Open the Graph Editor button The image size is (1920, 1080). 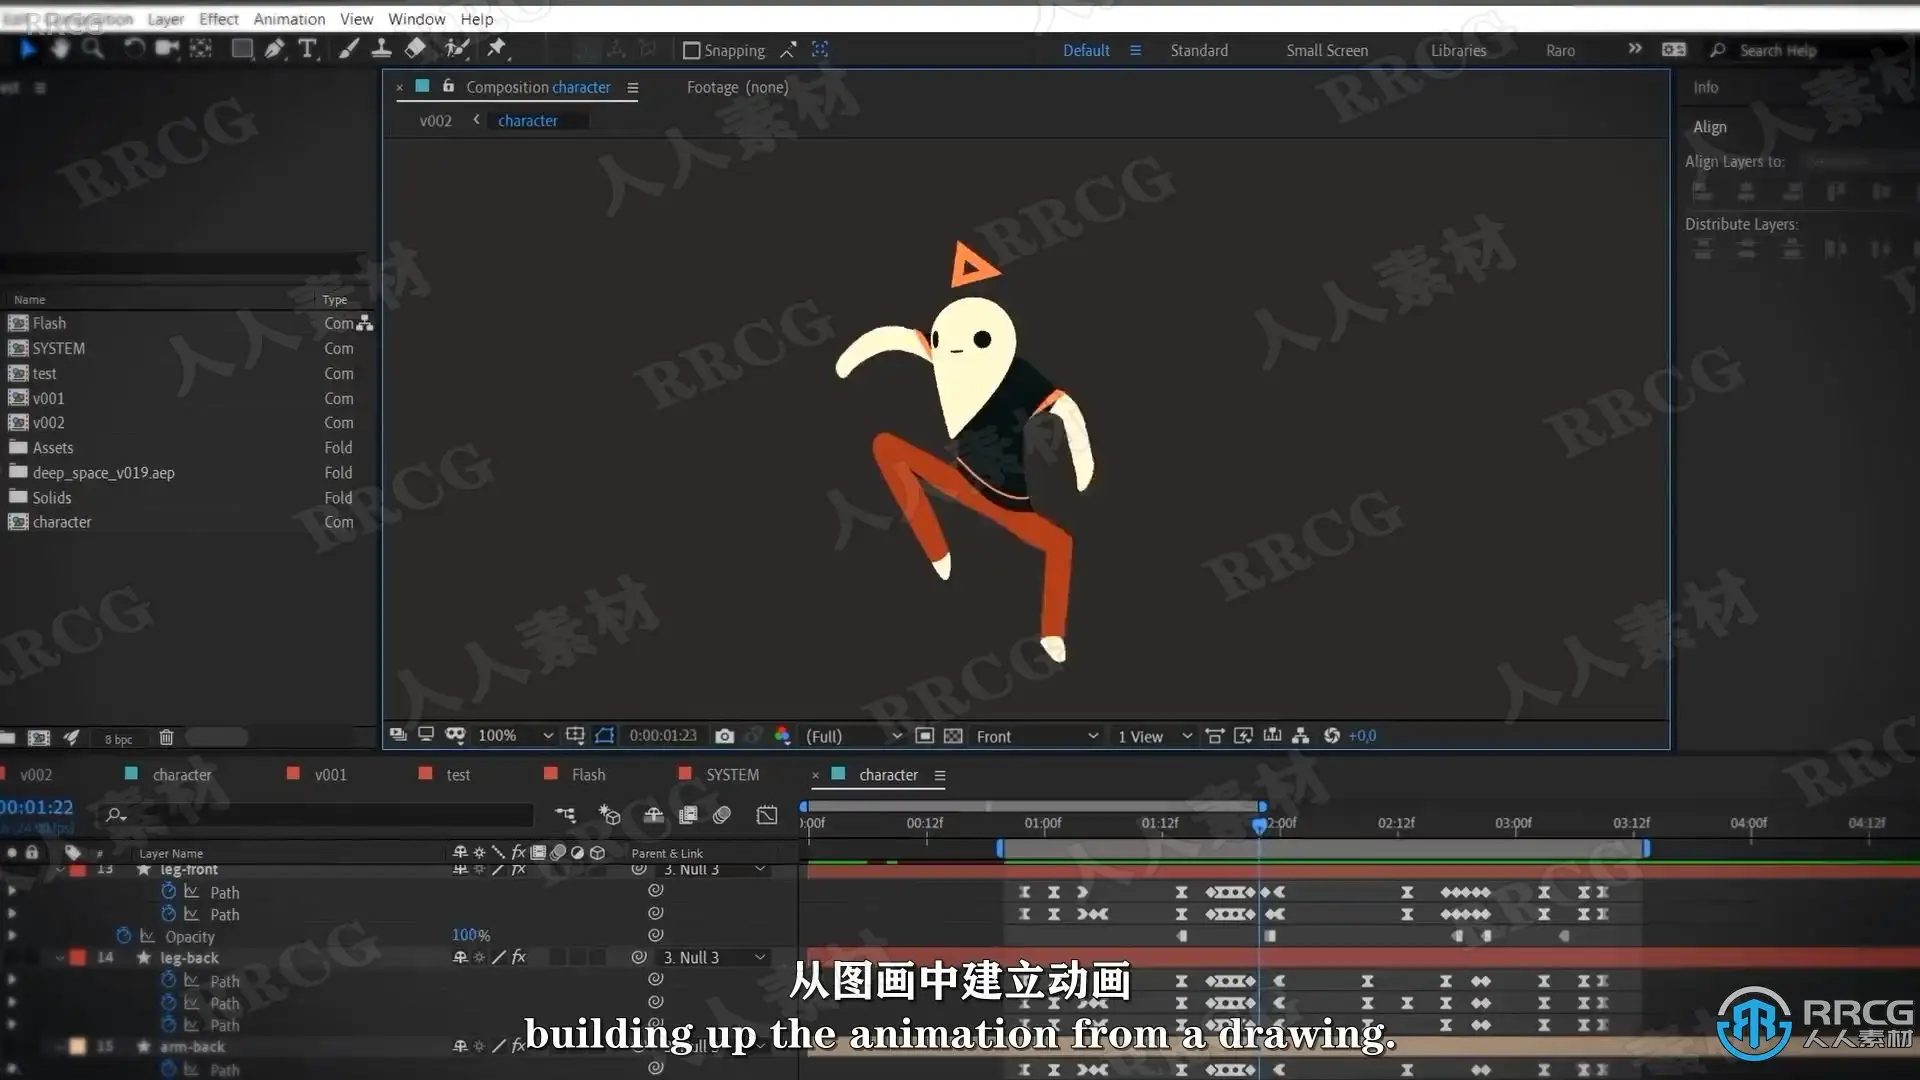pyautogui.click(x=767, y=815)
